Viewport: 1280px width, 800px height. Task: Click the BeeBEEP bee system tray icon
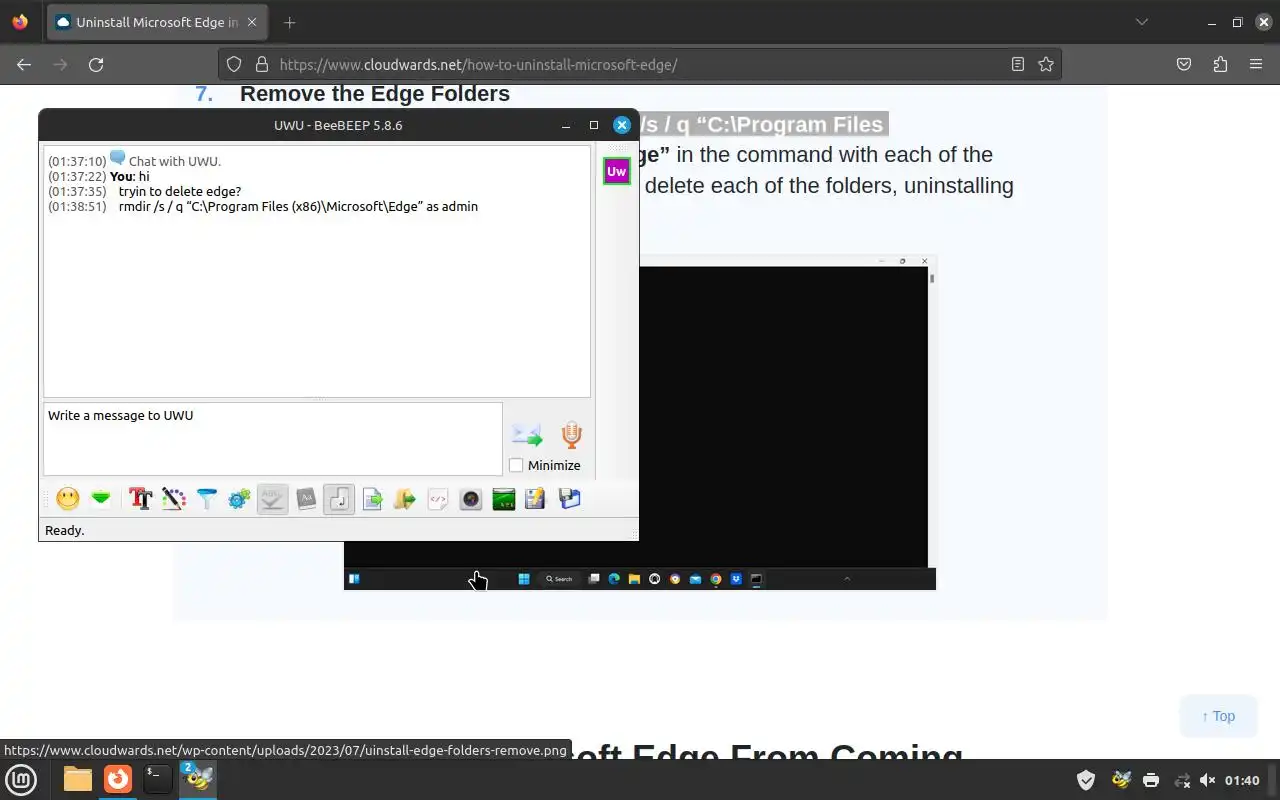tap(1121, 780)
